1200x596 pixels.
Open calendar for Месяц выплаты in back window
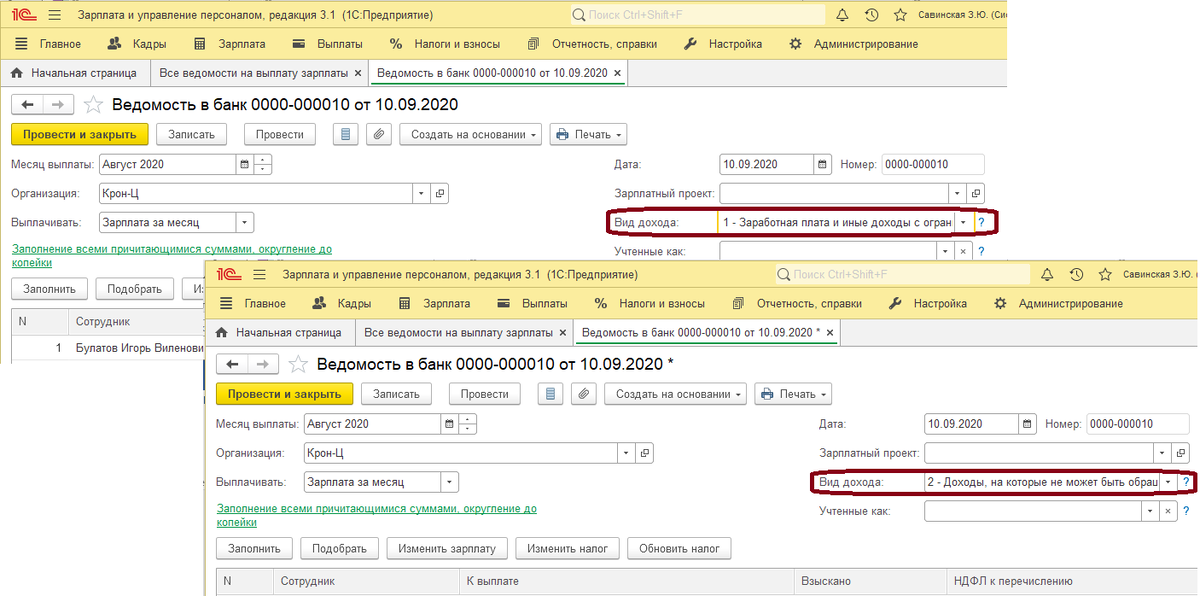244,164
